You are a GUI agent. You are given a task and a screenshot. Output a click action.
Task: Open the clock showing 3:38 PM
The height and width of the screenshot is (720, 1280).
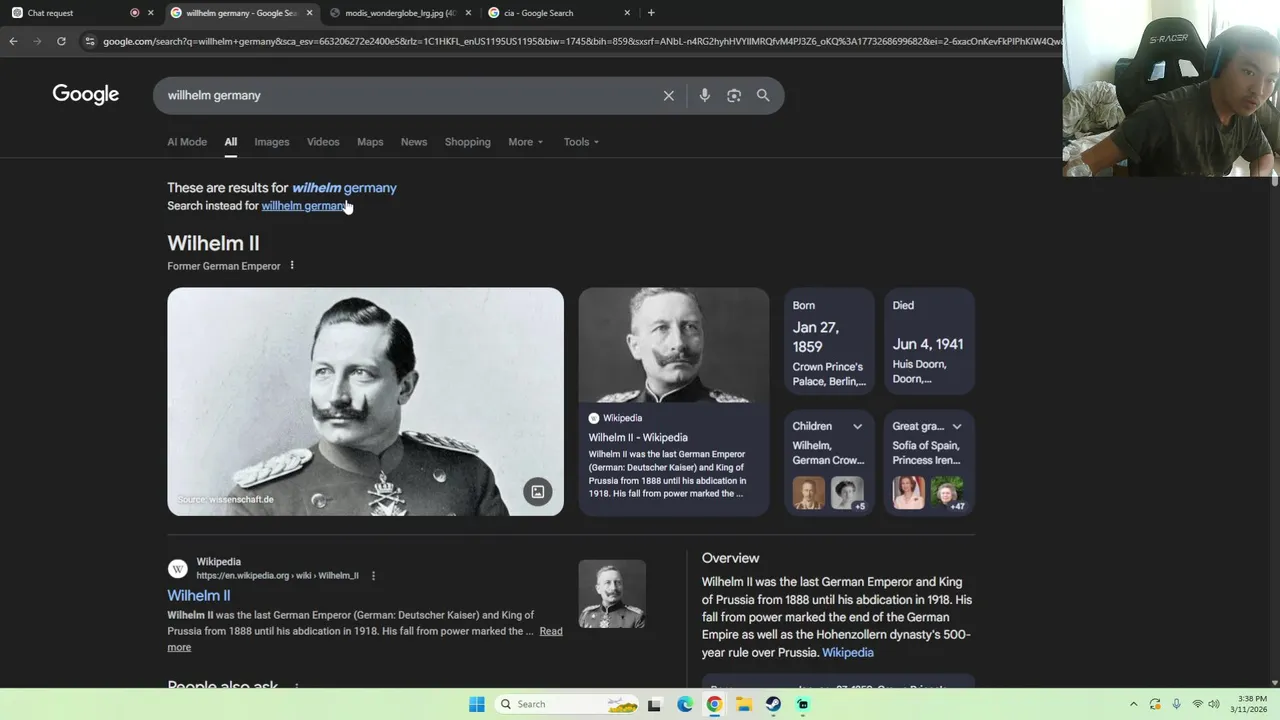[1251, 704]
